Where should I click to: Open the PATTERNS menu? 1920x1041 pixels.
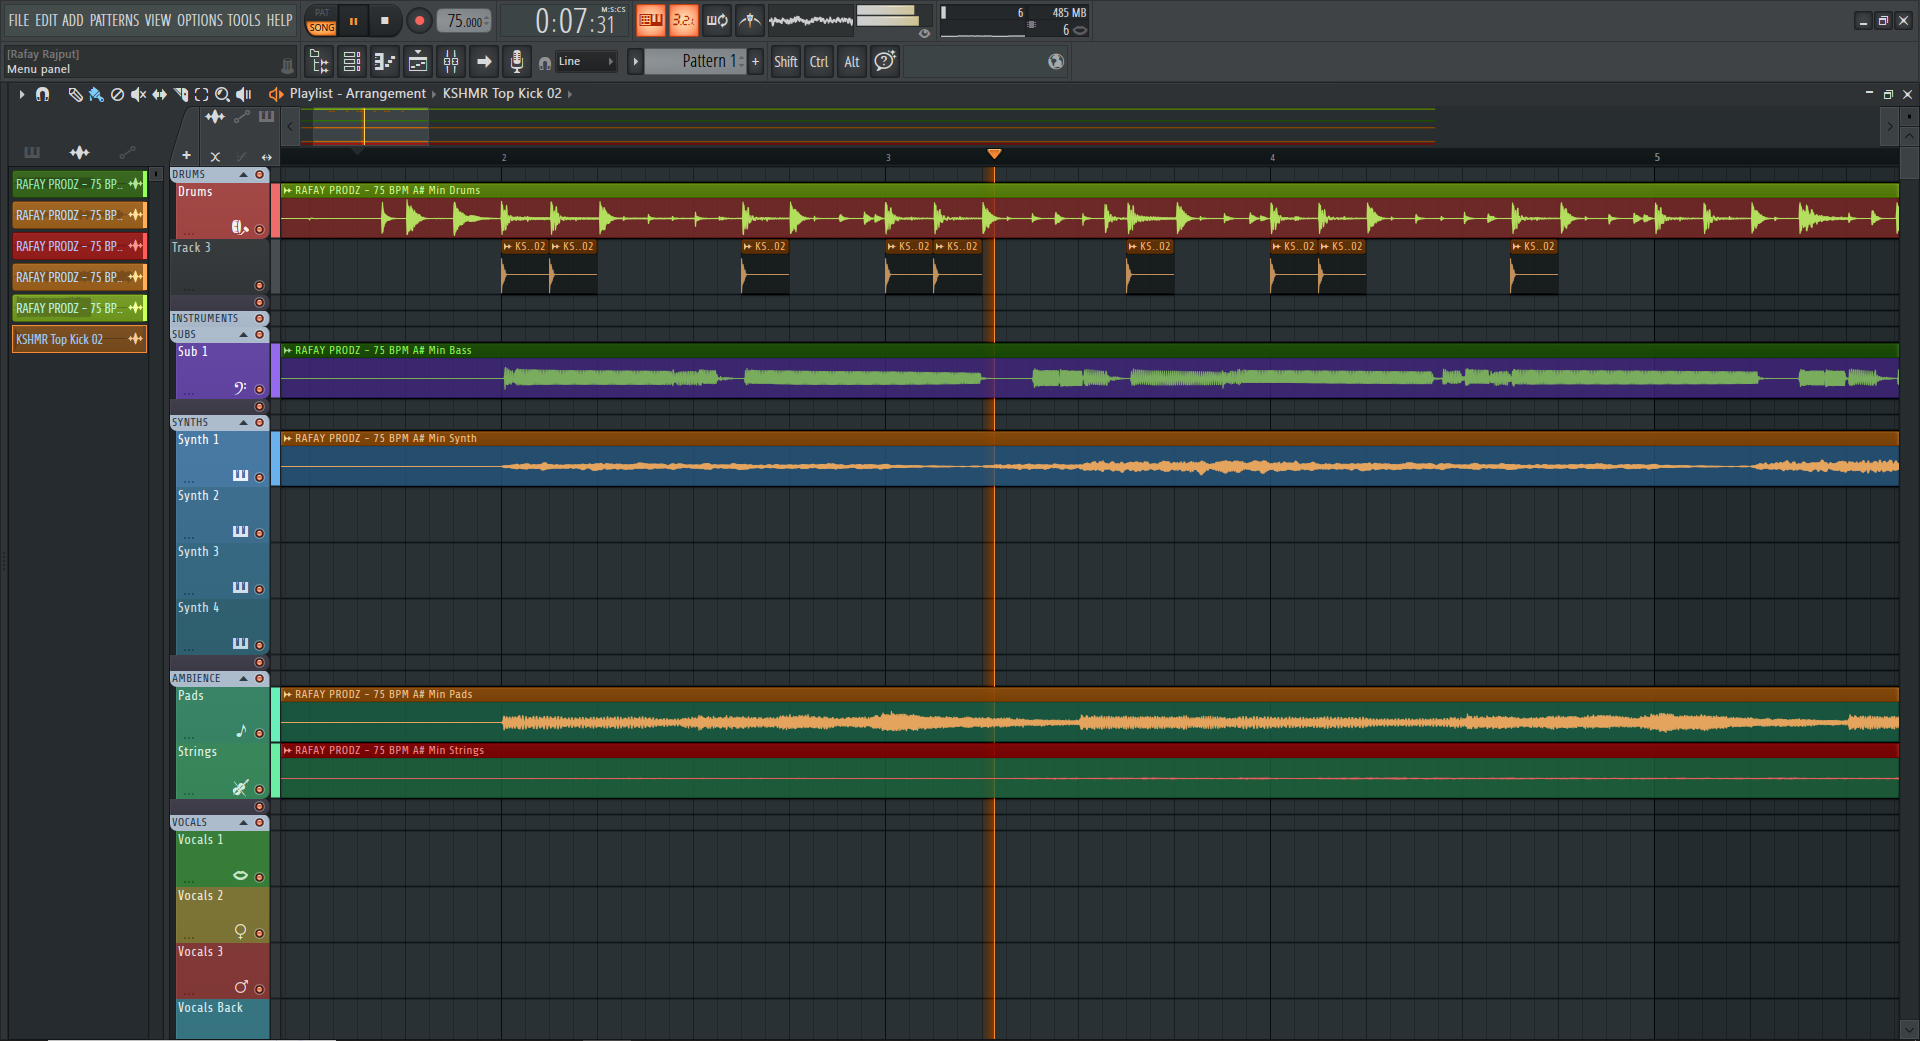114,20
